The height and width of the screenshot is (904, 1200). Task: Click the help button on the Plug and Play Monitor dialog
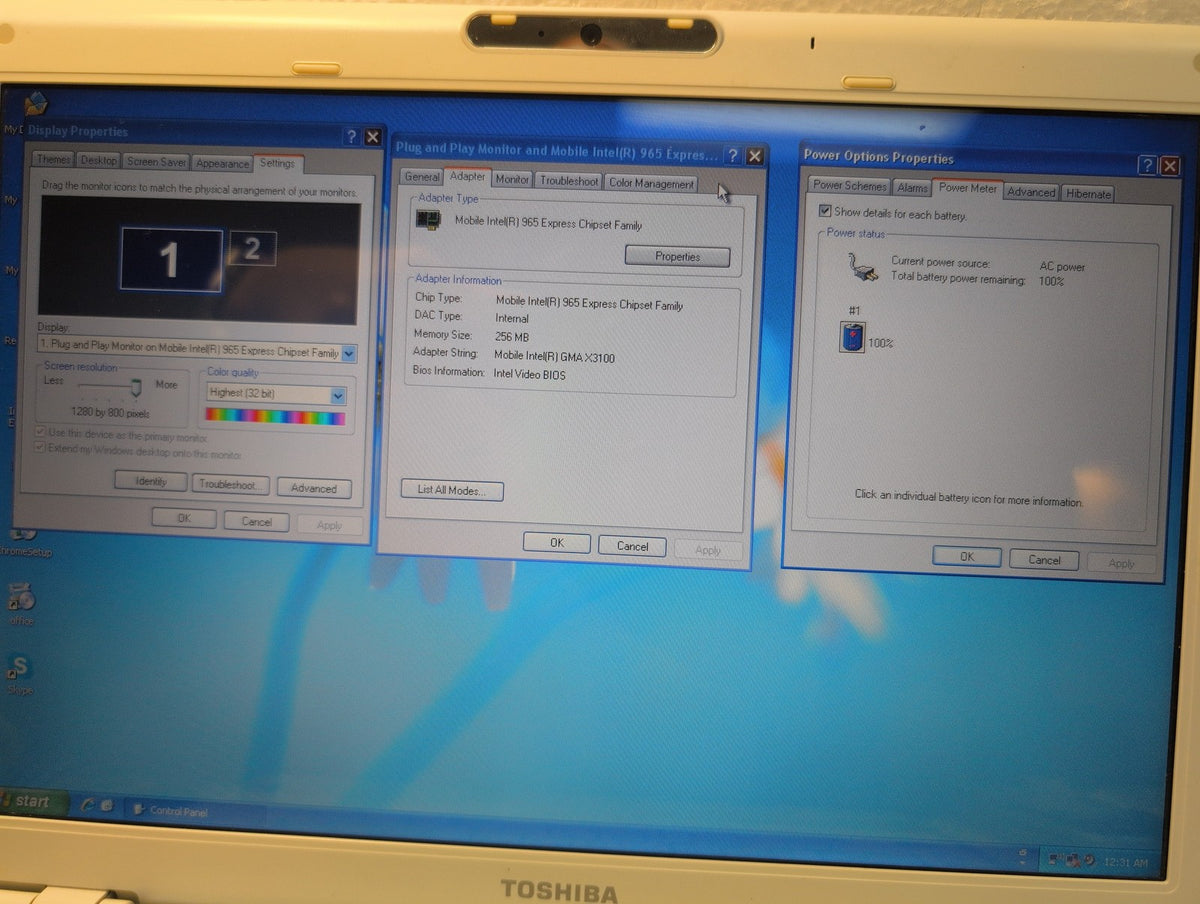(733, 156)
